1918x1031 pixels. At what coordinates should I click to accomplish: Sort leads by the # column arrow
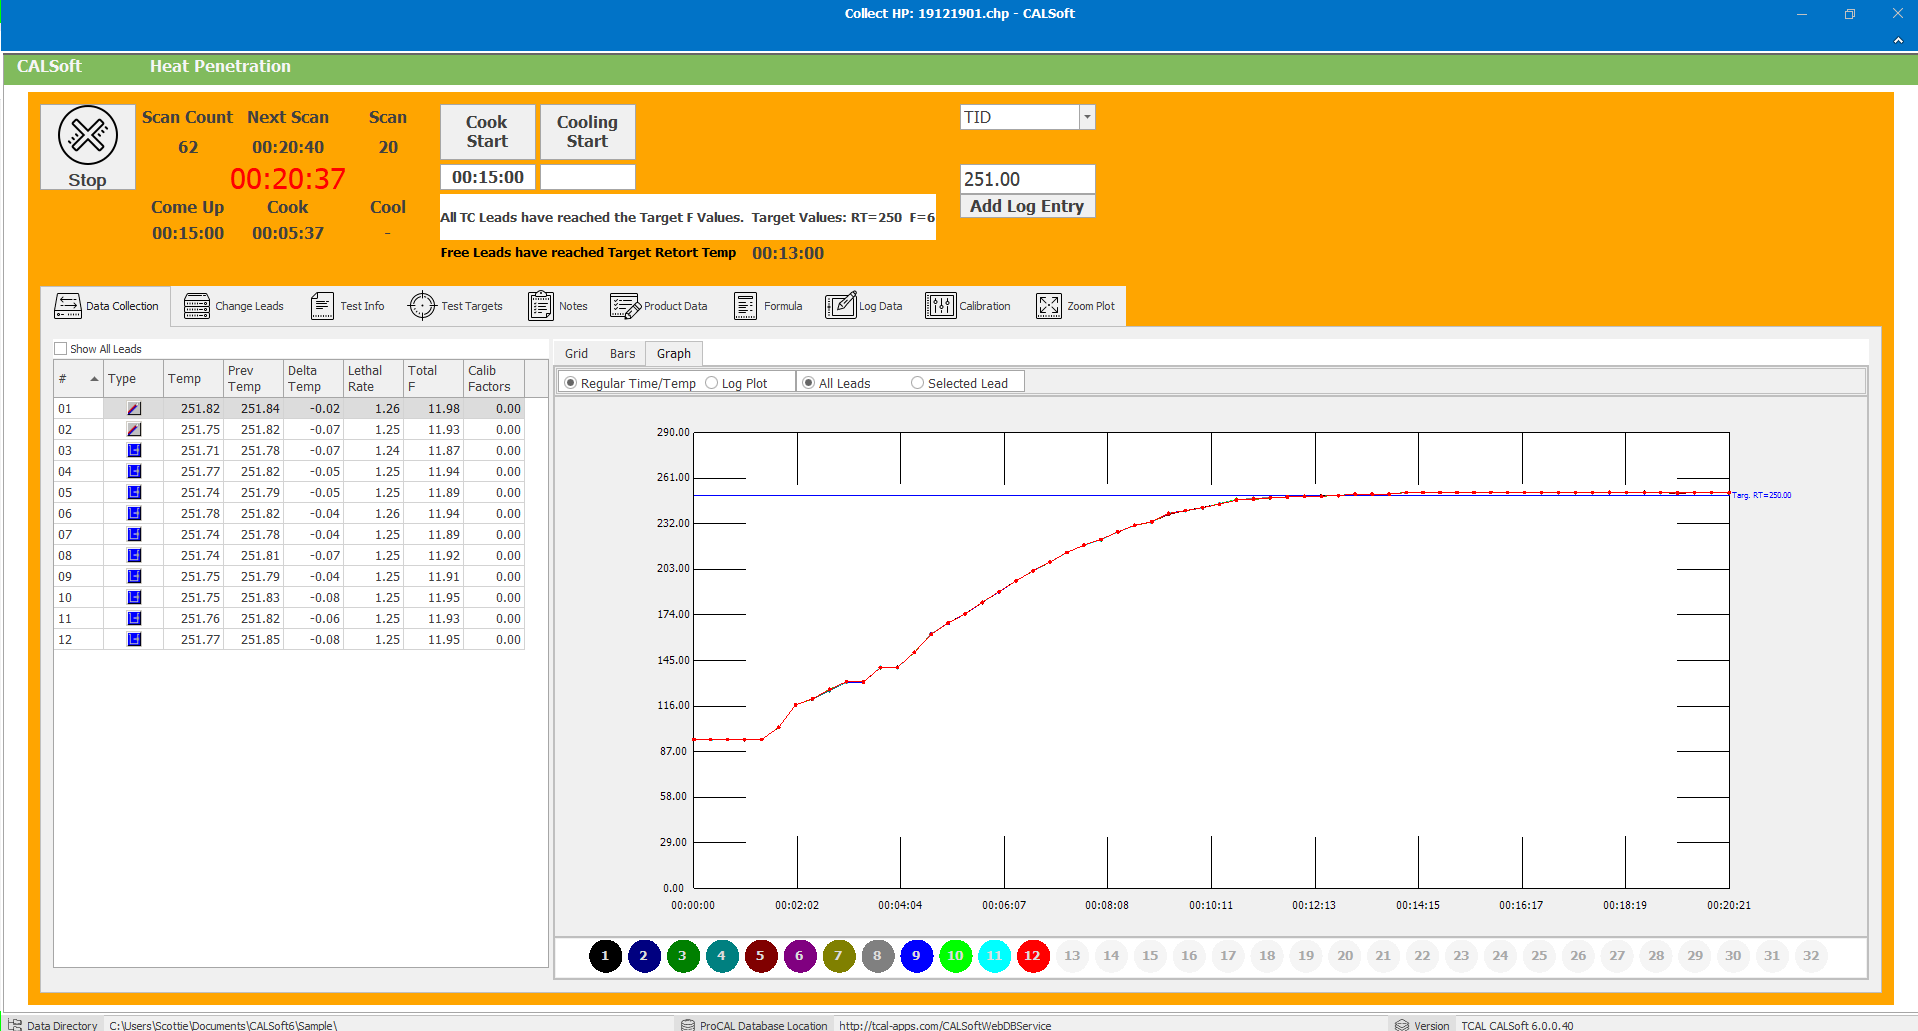[x=94, y=379]
